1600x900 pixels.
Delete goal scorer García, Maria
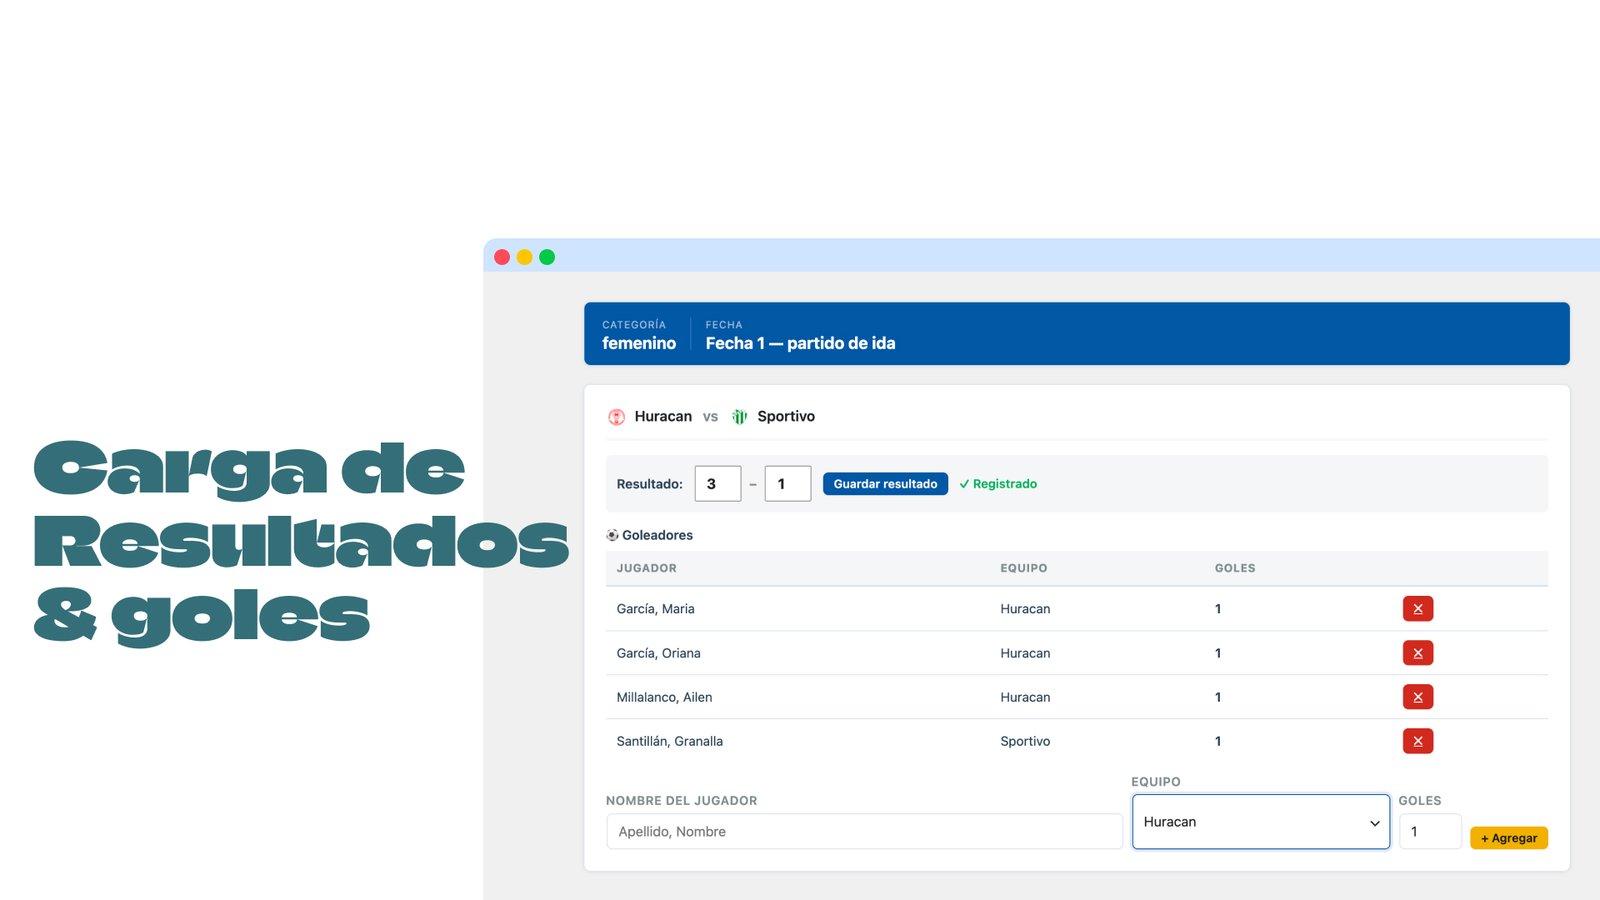(1417, 609)
